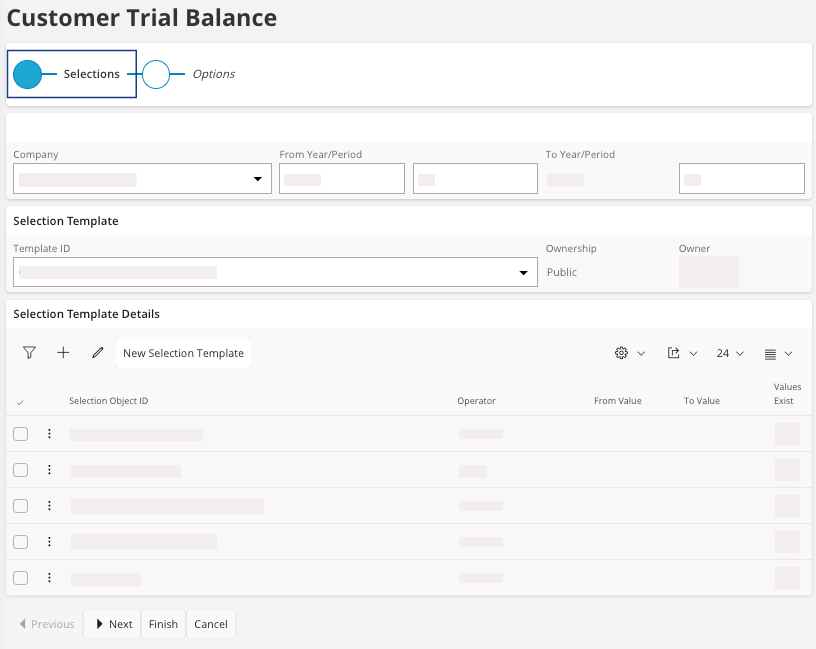Click the From Year/Period year field
The width and height of the screenshot is (816, 649).
(341, 179)
